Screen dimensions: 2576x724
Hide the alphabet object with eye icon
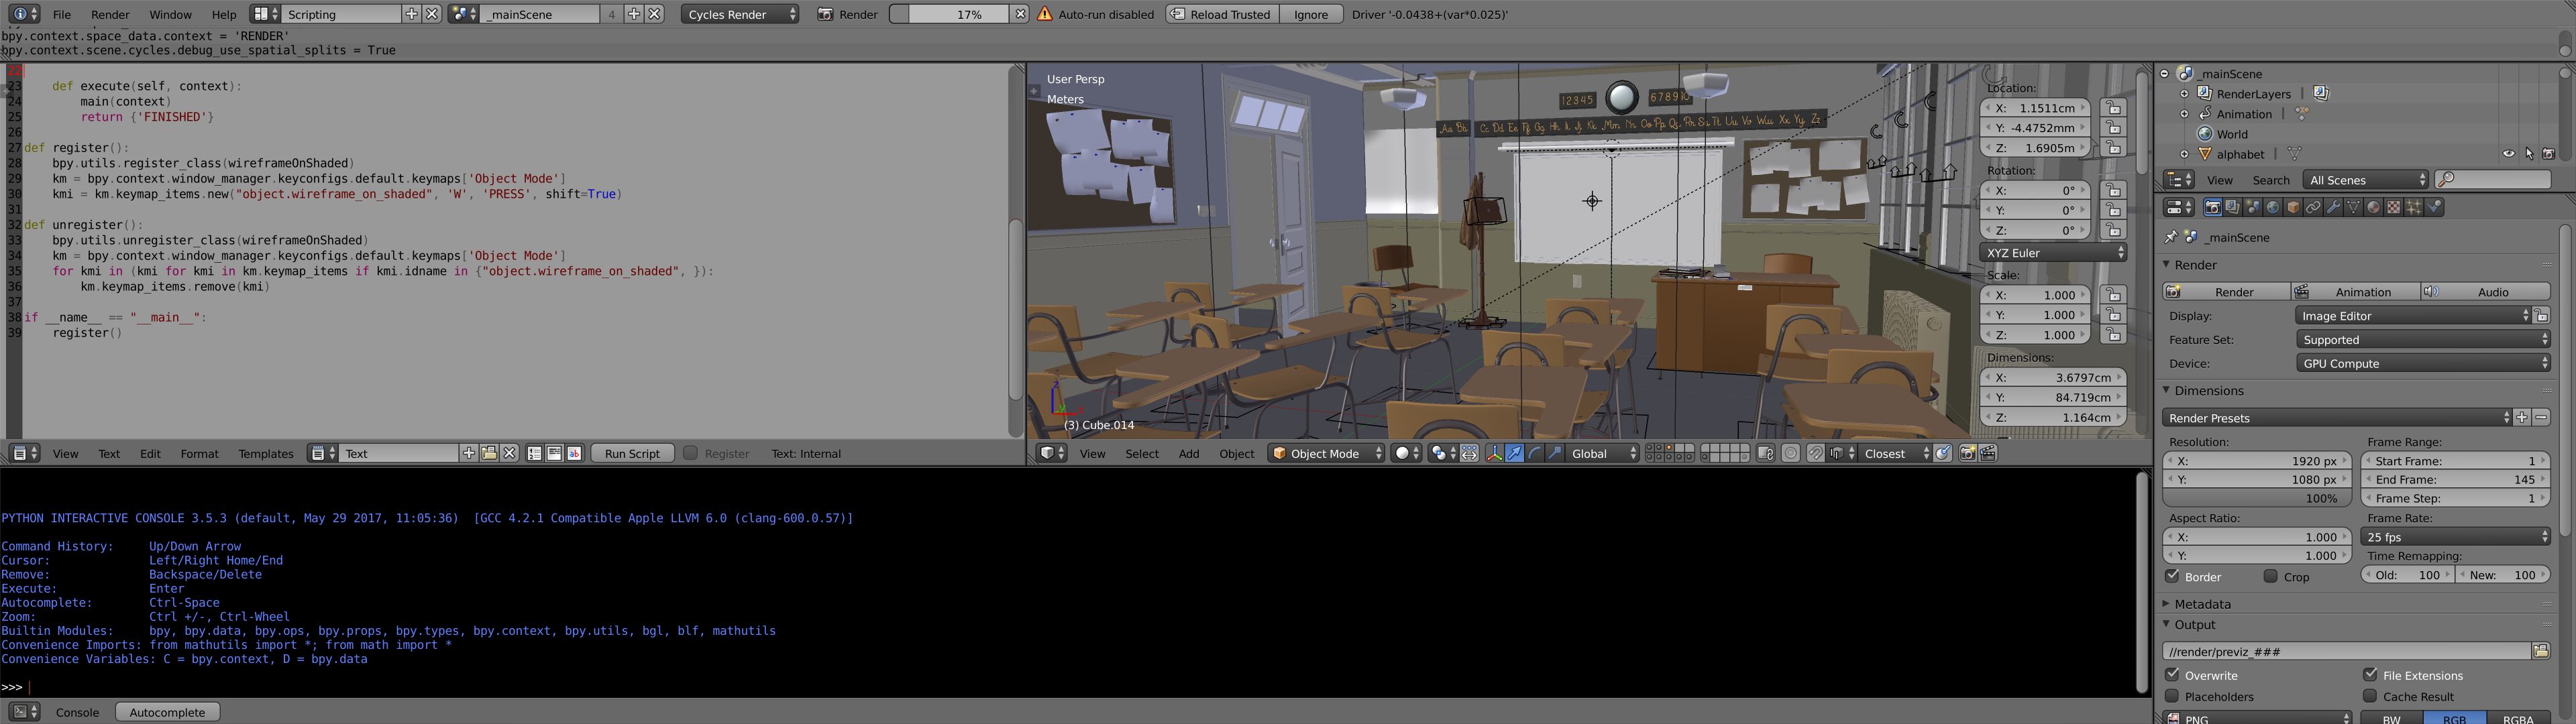click(x=2508, y=154)
